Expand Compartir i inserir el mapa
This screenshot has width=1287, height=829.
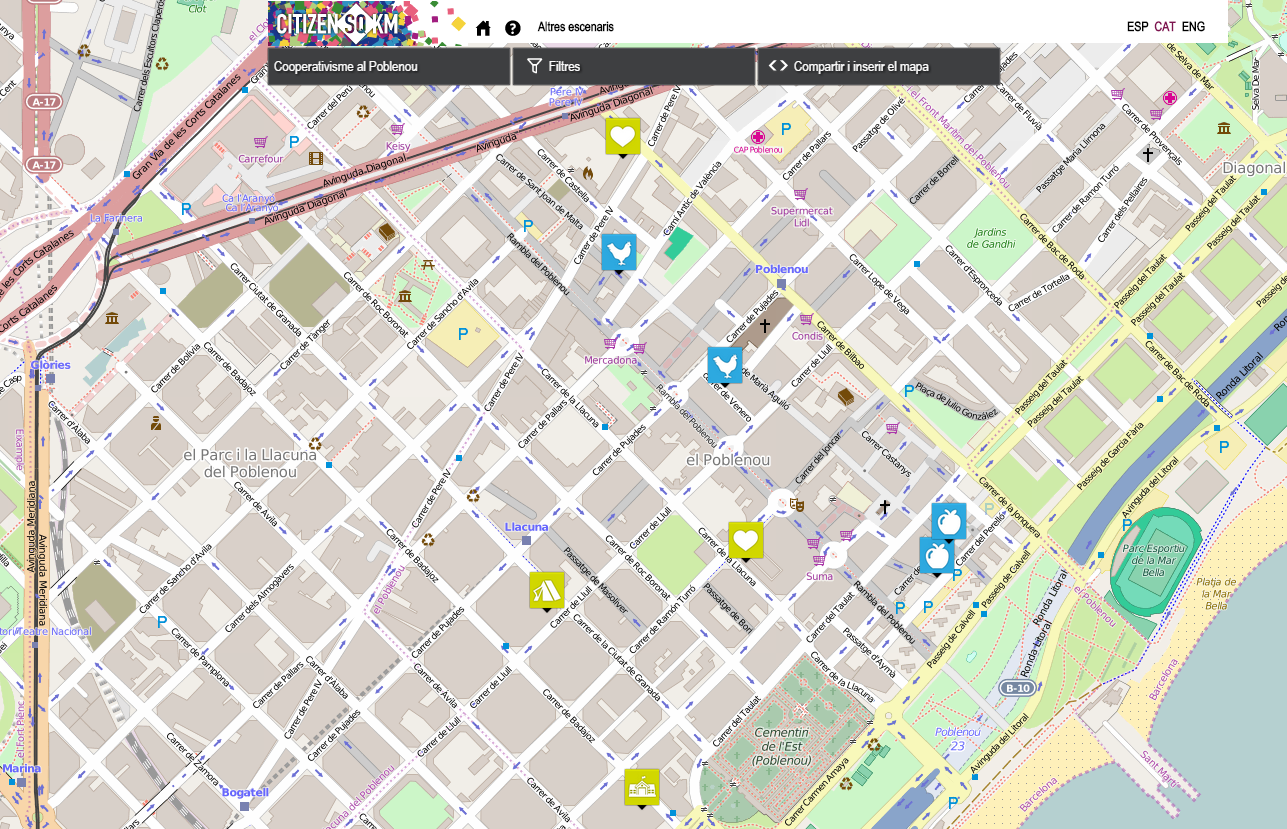879,67
